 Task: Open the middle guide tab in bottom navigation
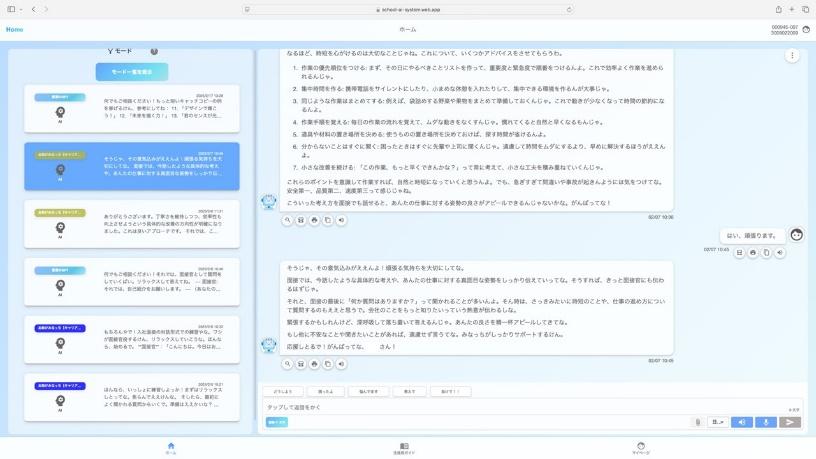click(x=404, y=448)
